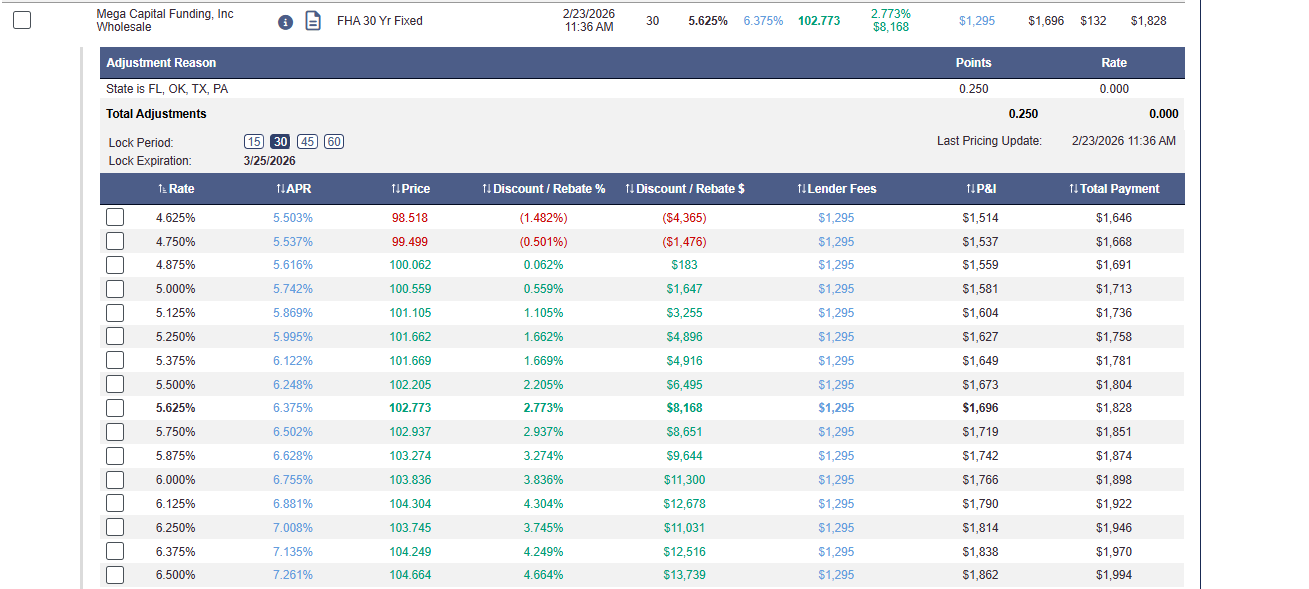1309x589 pixels.
Task: Select the 5.875% rate row checkbox
Action: tap(115, 456)
